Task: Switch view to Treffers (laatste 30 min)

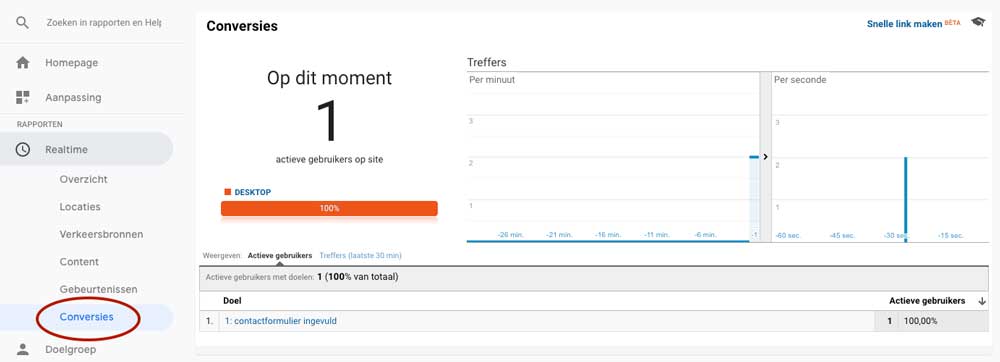Action: (x=360, y=256)
